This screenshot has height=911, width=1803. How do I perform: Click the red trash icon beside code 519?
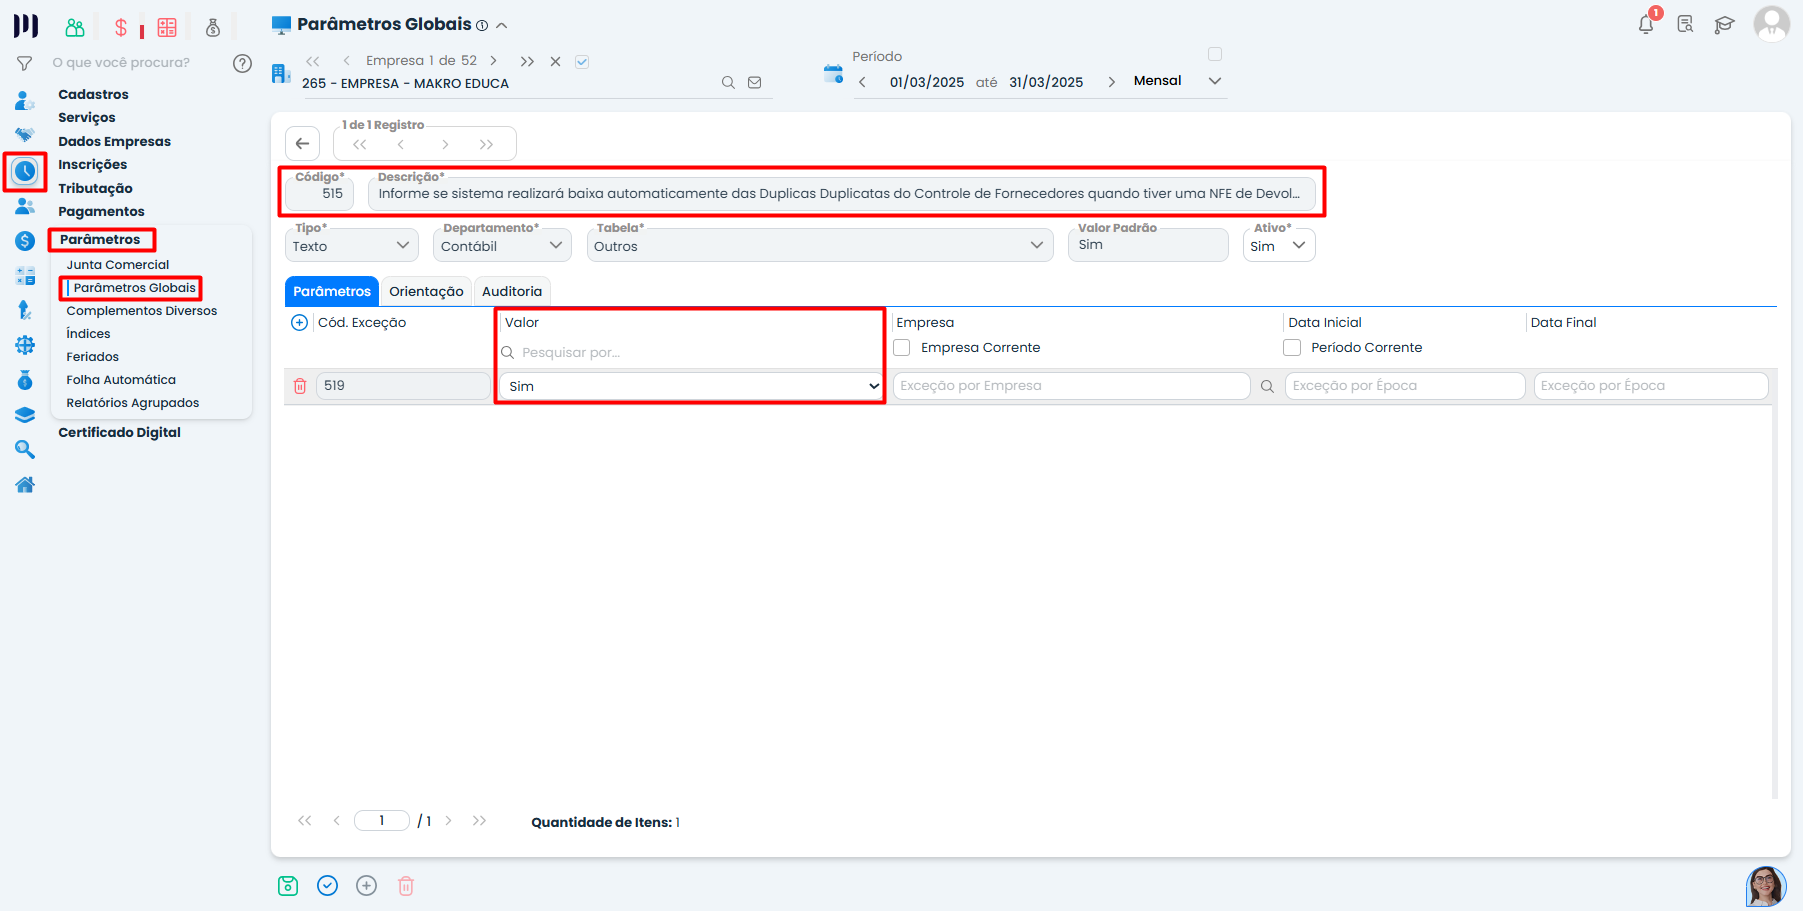click(300, 386)
